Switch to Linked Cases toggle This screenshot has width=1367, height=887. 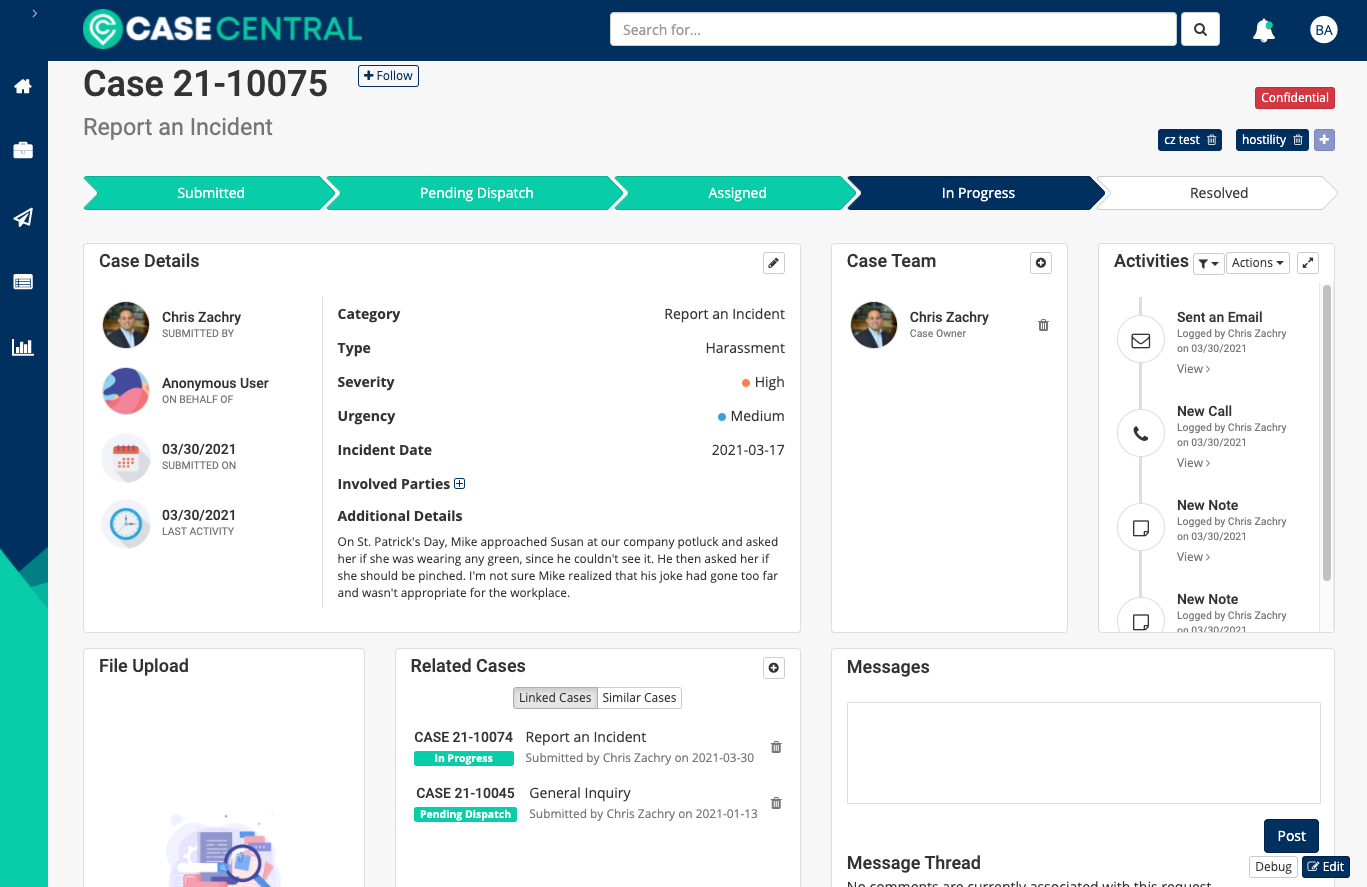[555, 698]
